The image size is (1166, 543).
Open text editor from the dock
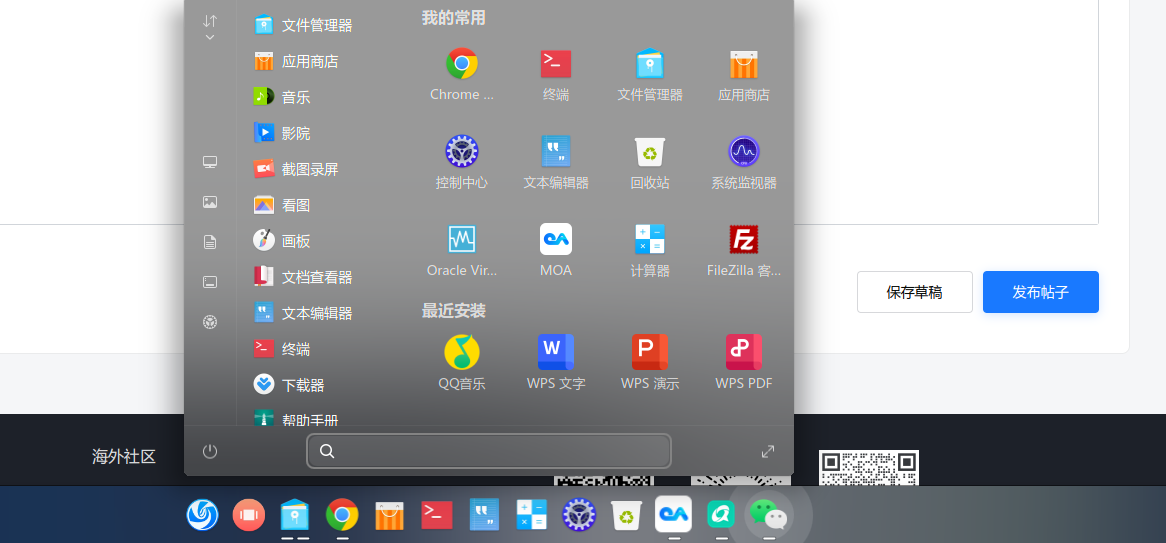click(484, 514)
